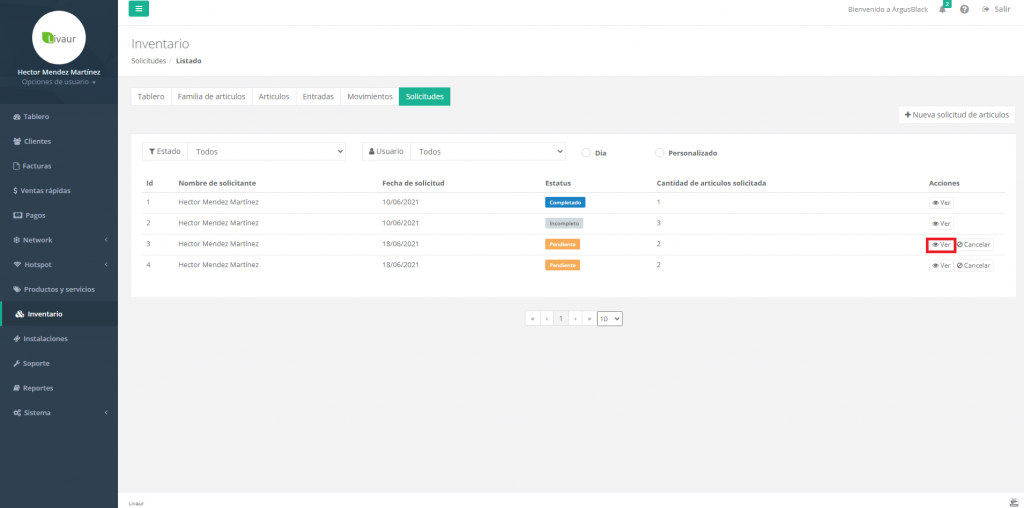
Task: Cancel request 4 with the Cancelar button
Action: 973,265
